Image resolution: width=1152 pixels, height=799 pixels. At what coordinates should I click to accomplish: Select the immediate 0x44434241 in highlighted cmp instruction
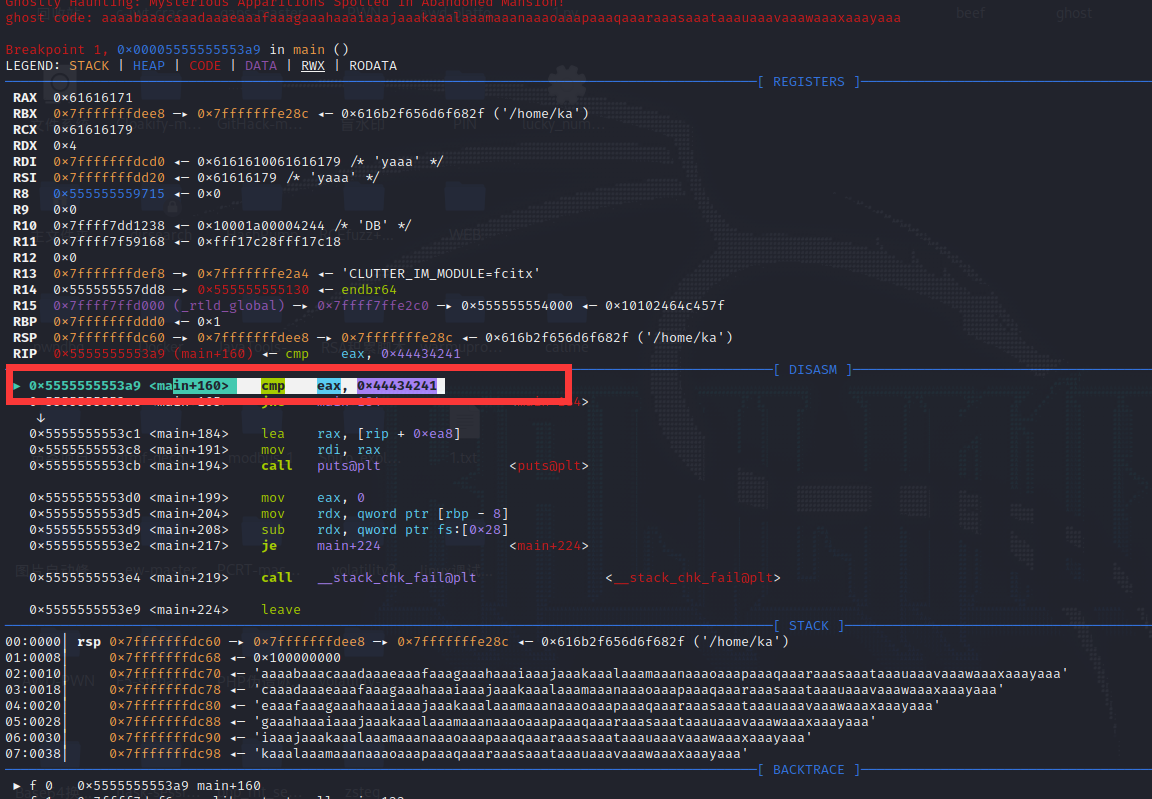[x=397, y=386]
